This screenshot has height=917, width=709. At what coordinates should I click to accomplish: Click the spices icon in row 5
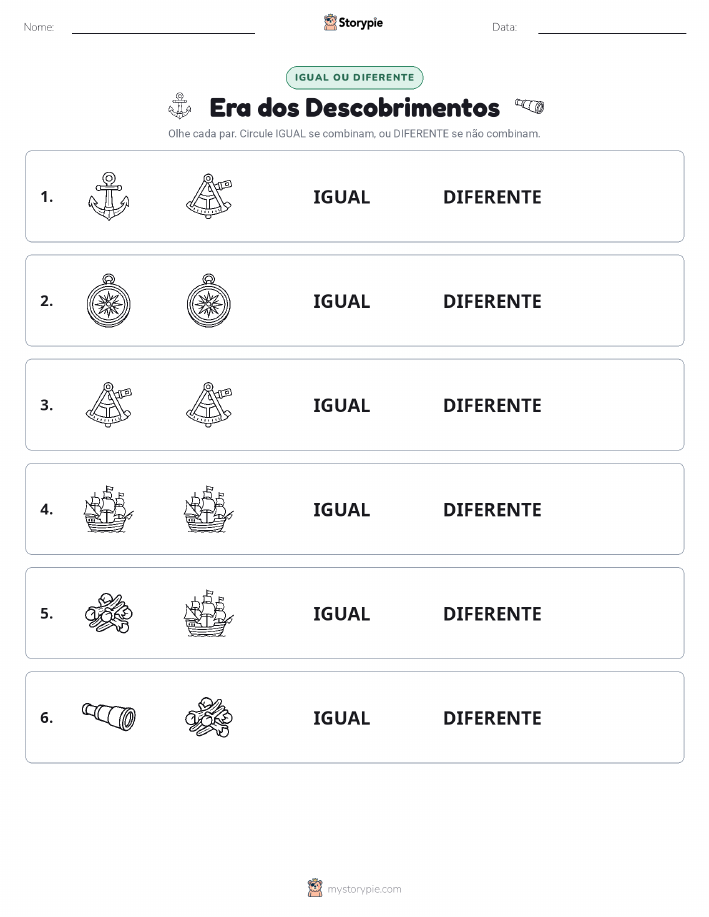point(109,613)
